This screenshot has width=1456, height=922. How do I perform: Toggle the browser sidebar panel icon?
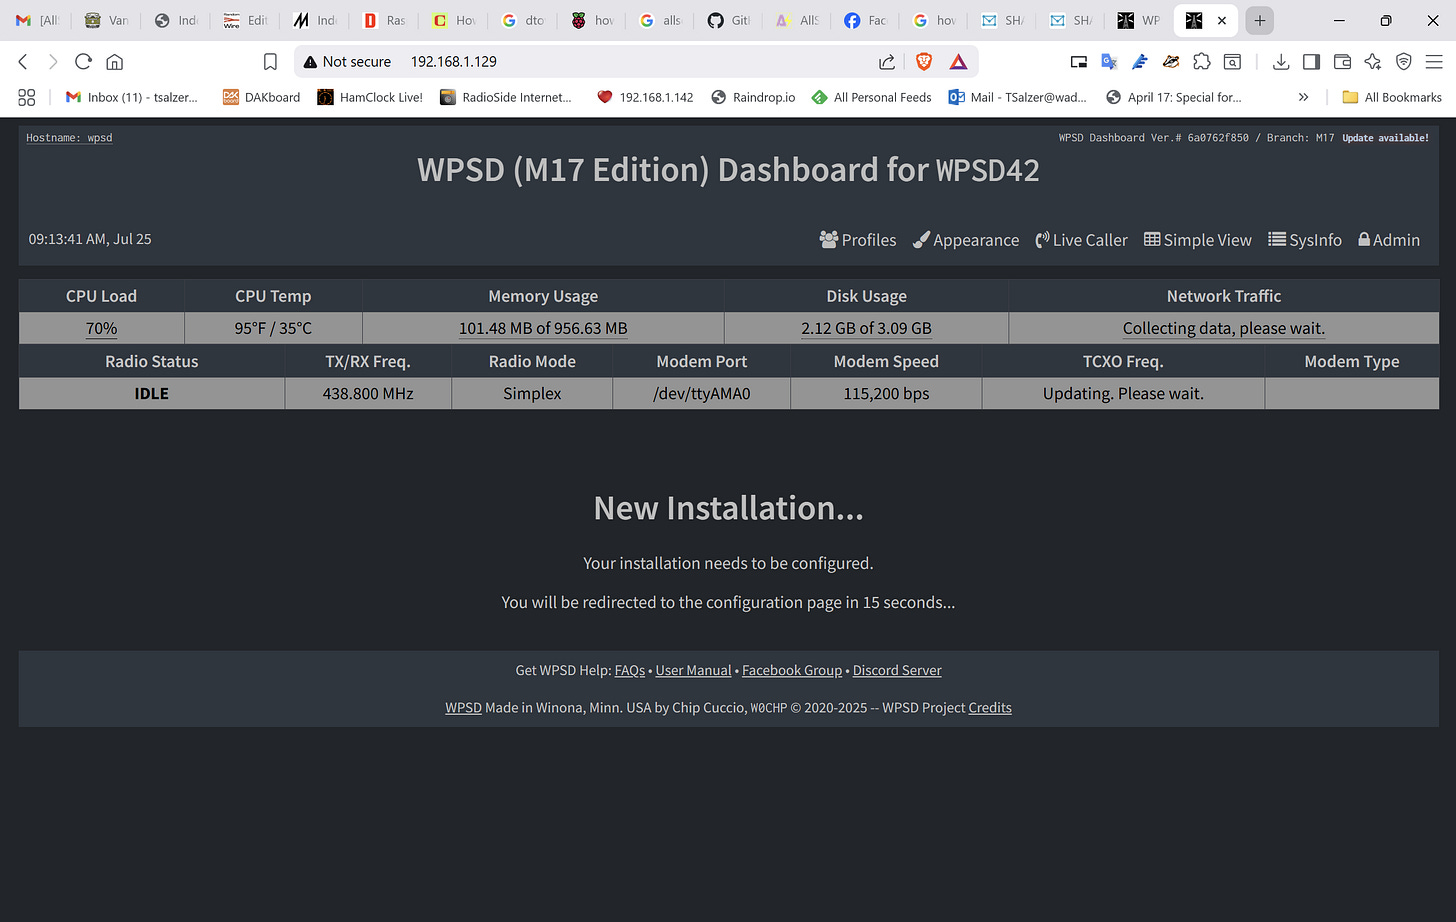pyautogui.click(x=1311, y=62)
